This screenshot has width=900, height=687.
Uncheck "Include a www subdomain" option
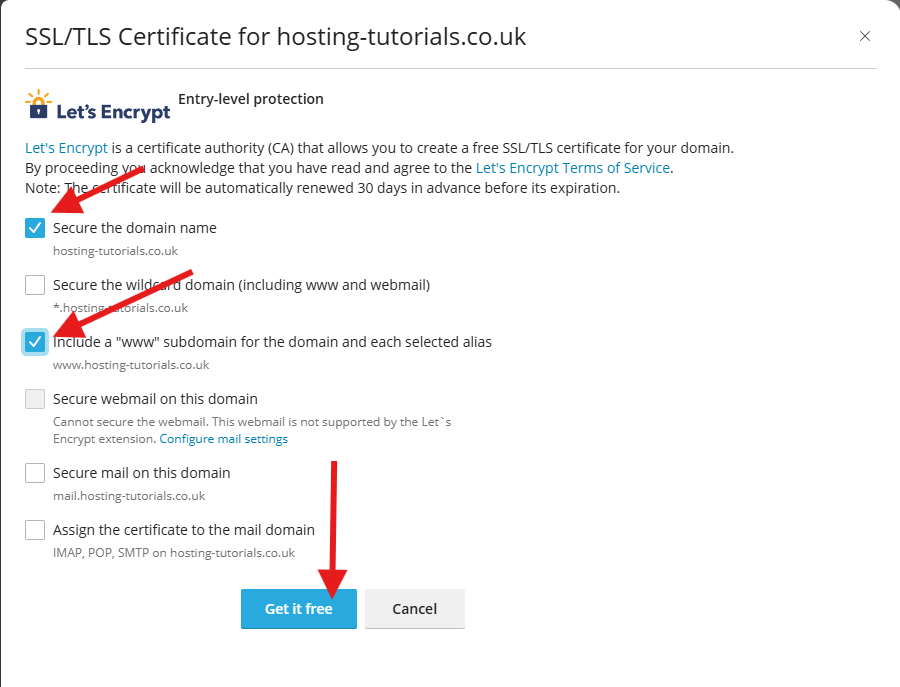click(x=34, y=341)
